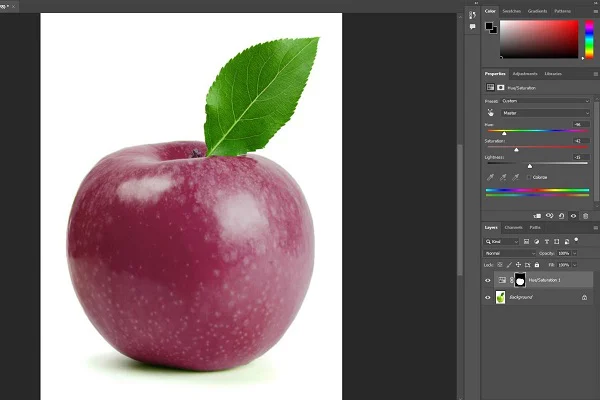This screenshot has height=400, width=600.
Task: Open the Preset dropdown
Action: 545,101
